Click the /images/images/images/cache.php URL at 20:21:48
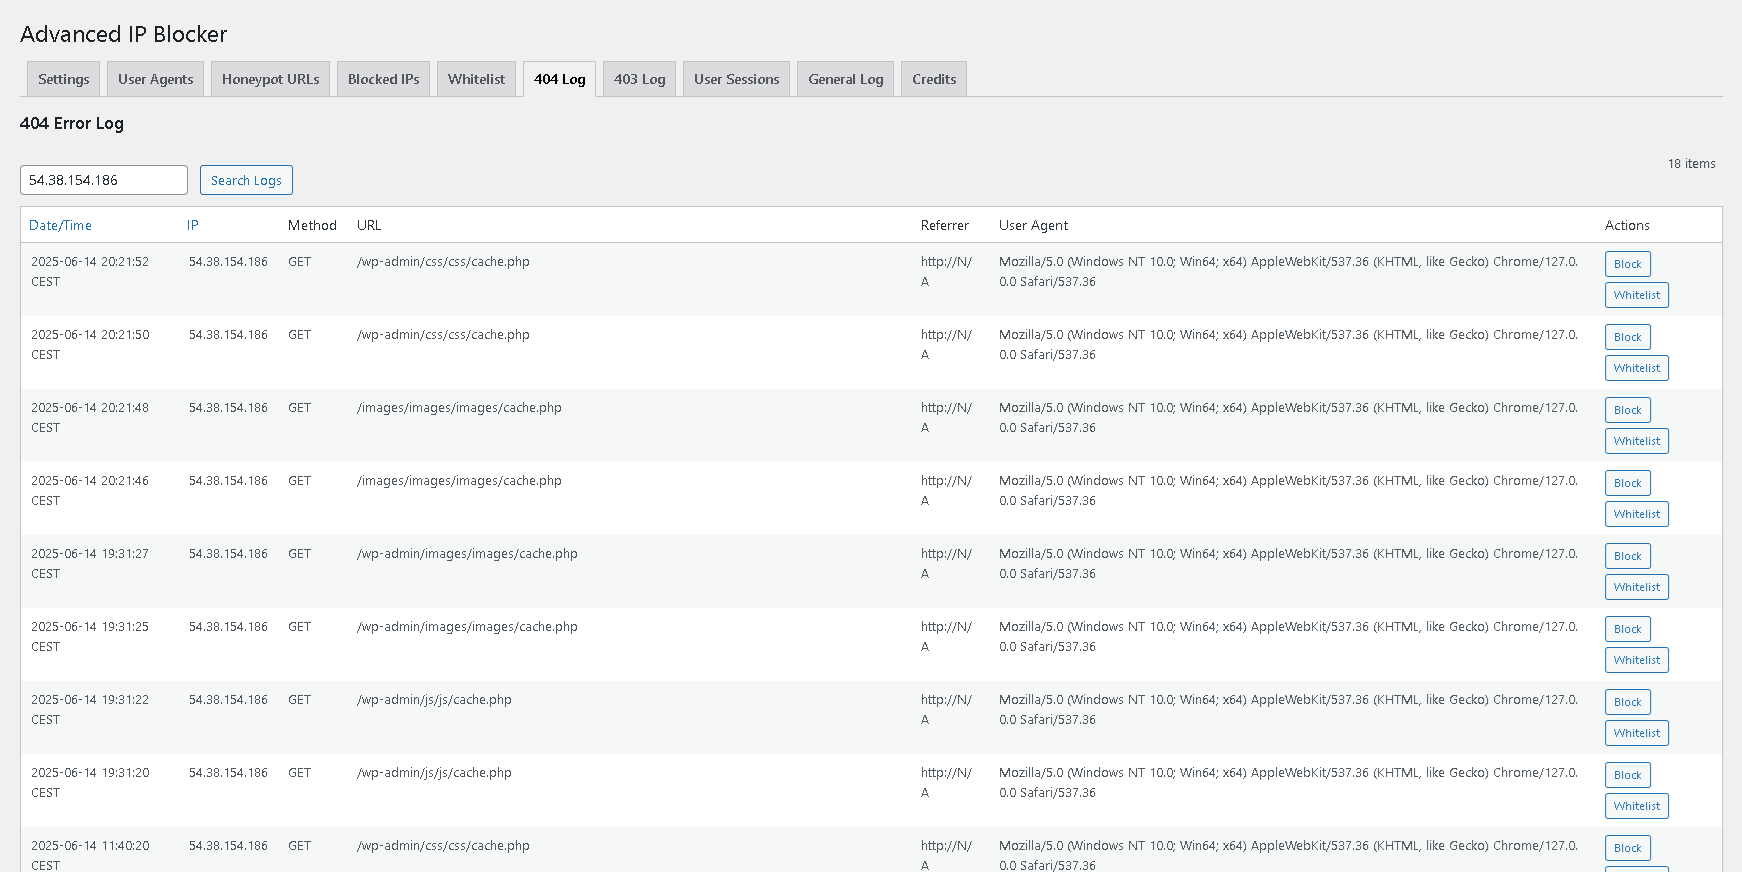The image size is (1742, 872). [x=459, y=408]
